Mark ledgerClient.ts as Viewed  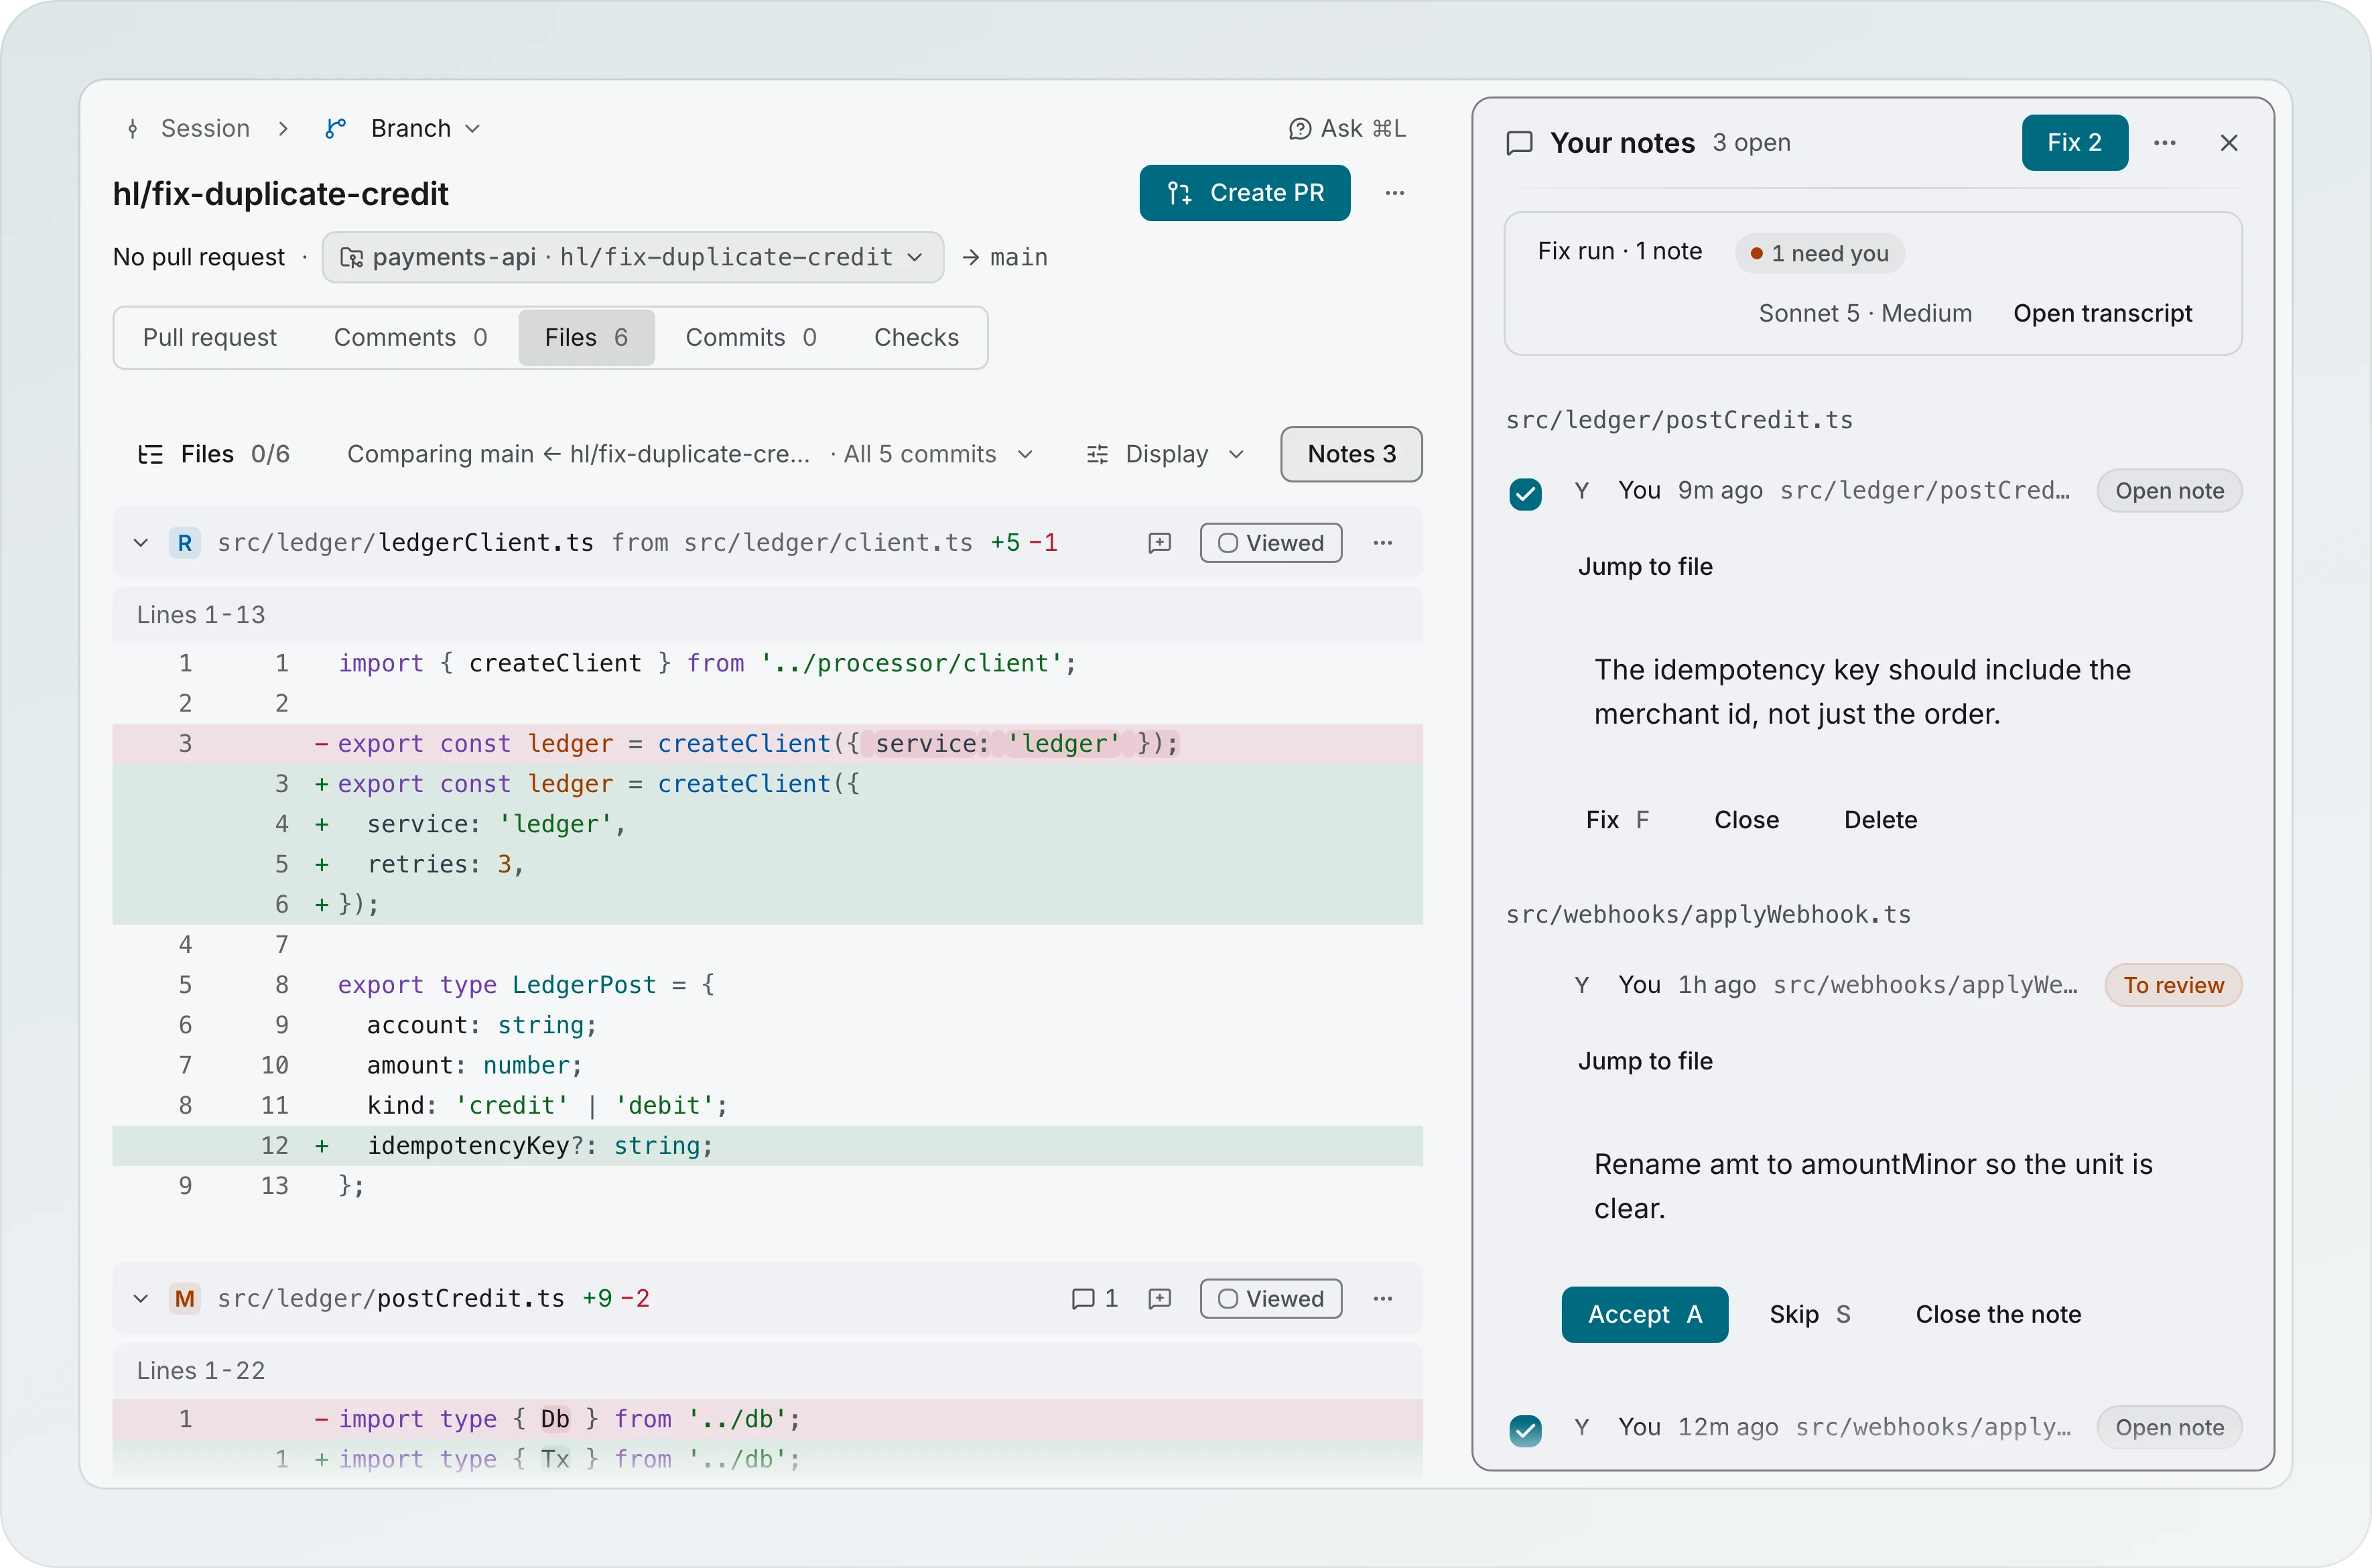(x=1271, y=543)
